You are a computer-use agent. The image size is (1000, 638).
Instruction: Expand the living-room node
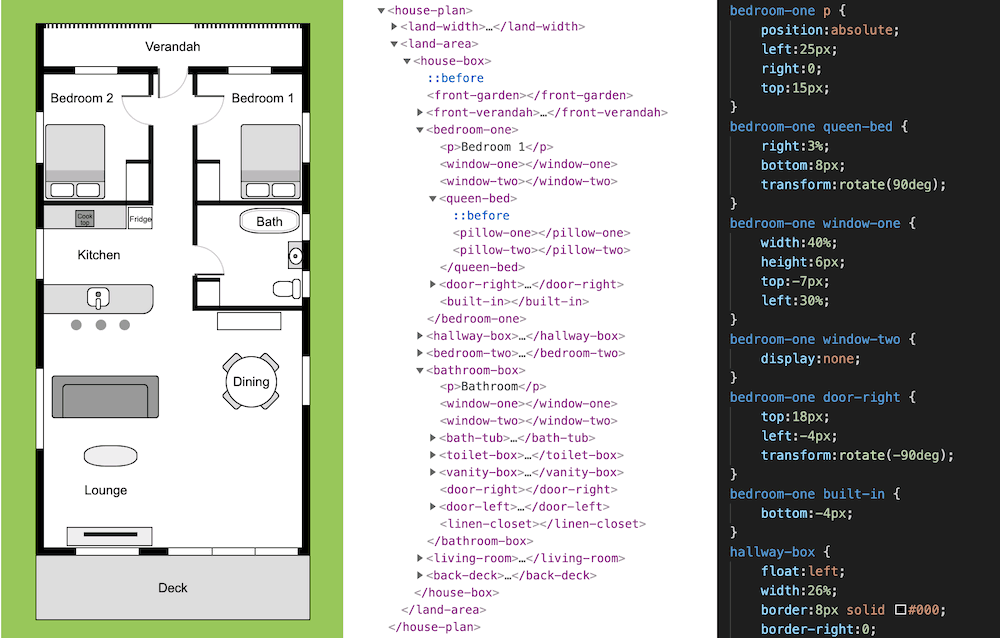[x=418, y=558]
